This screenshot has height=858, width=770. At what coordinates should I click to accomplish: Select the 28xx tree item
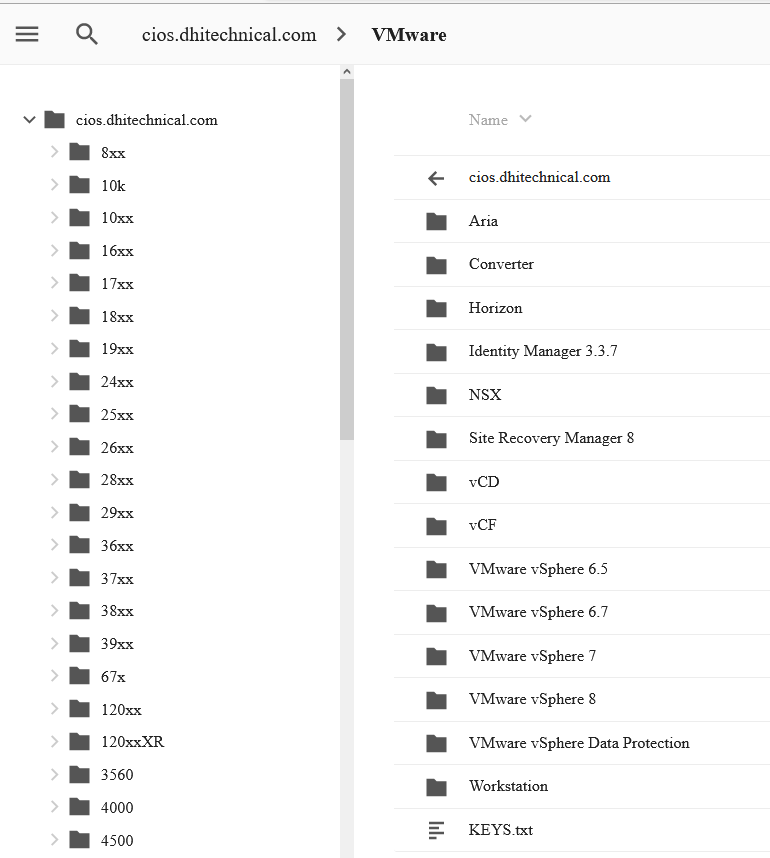click(117, 480)
